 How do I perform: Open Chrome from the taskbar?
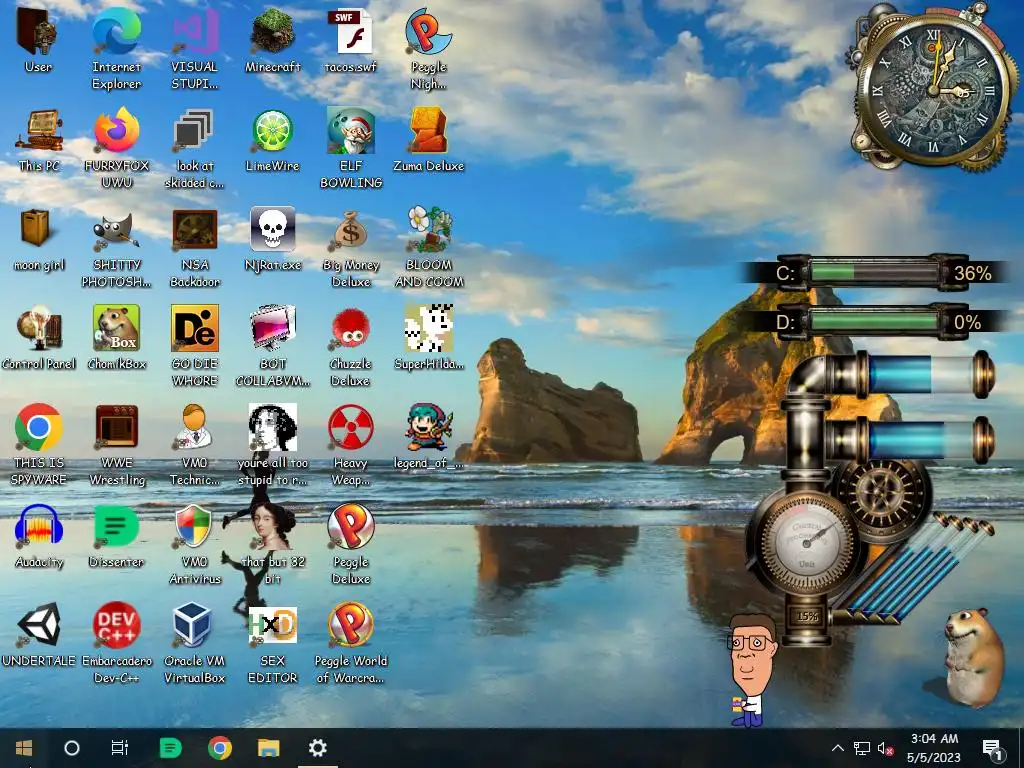(220, 748)
